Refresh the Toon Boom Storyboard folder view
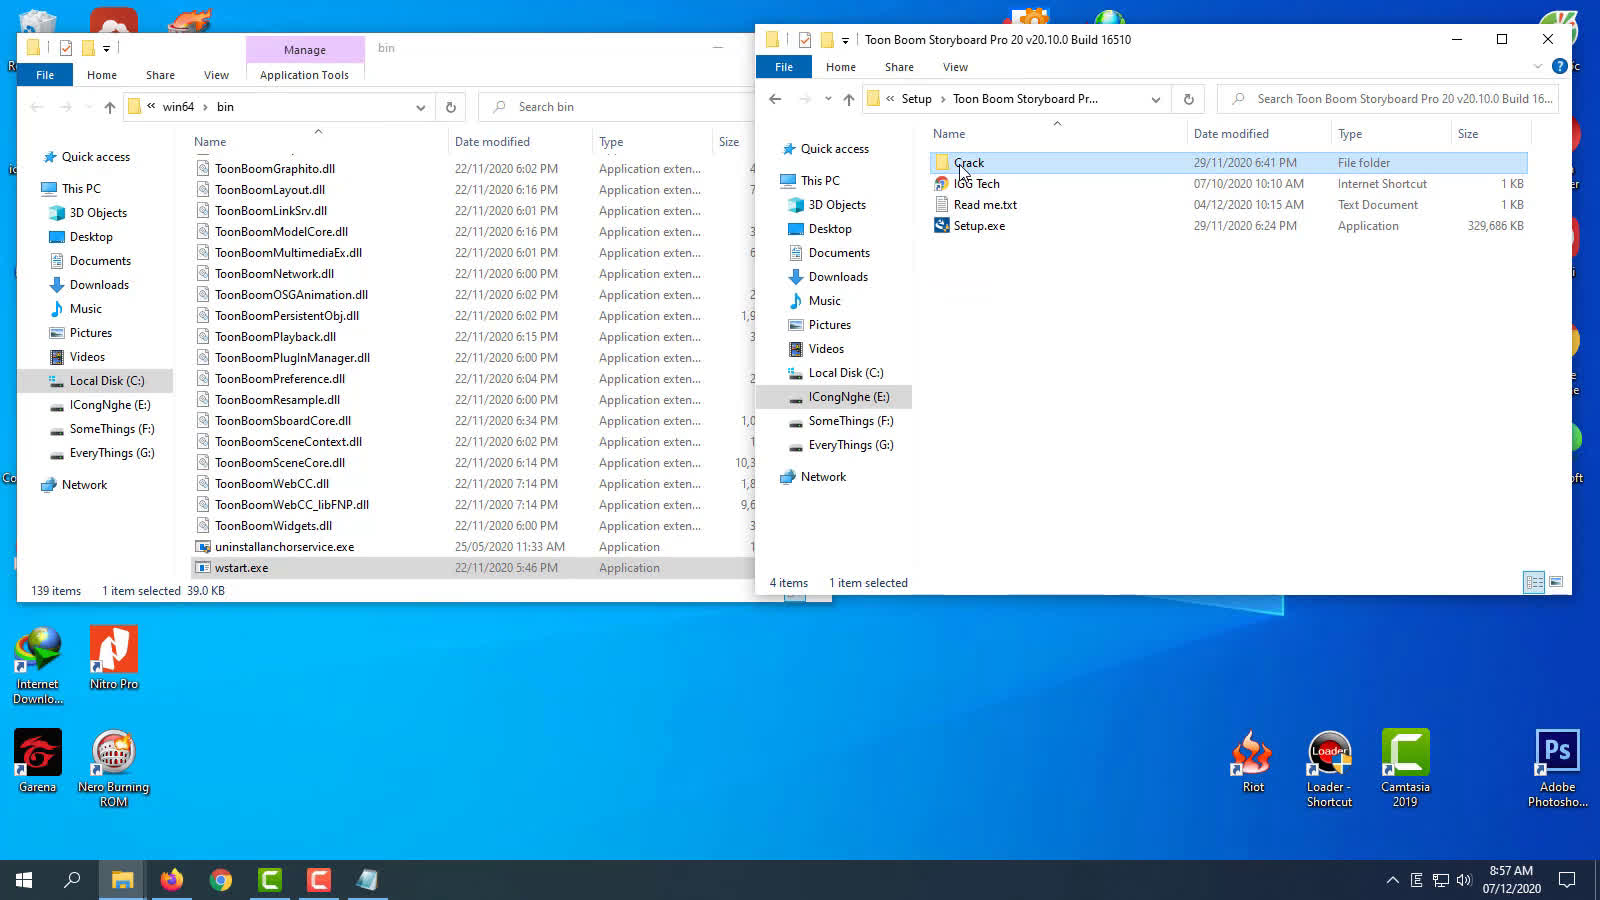1600x900 pixels. [x=1188, y=99]
